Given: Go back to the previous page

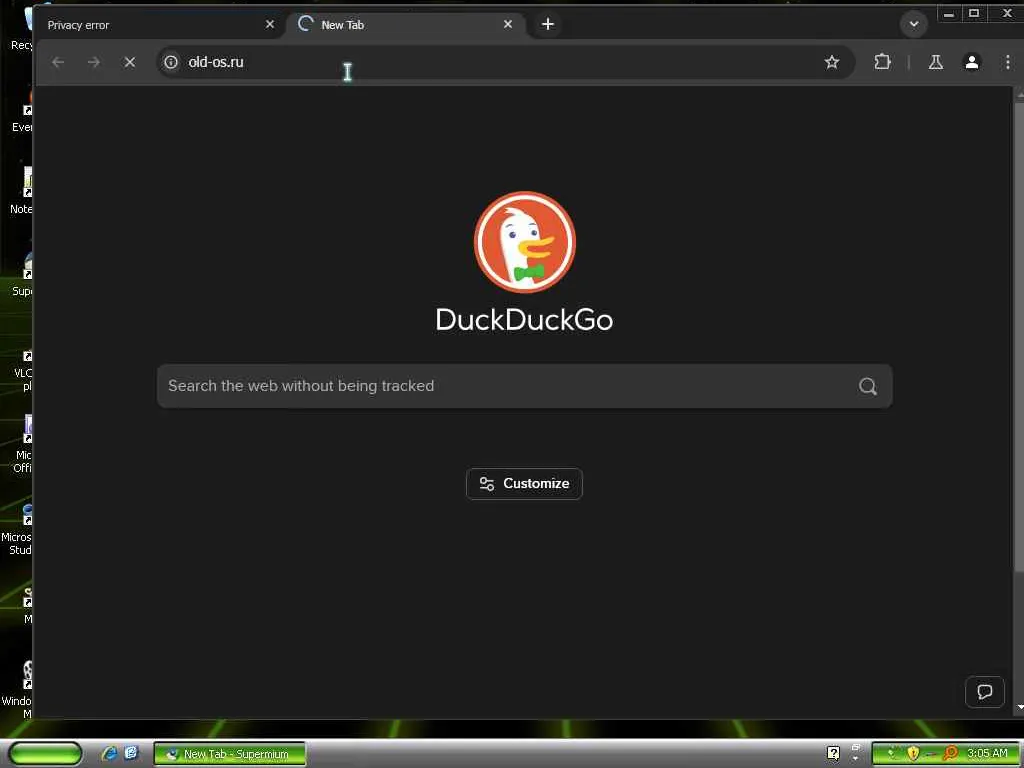Looking at the screenshot, I should point(58,62).
